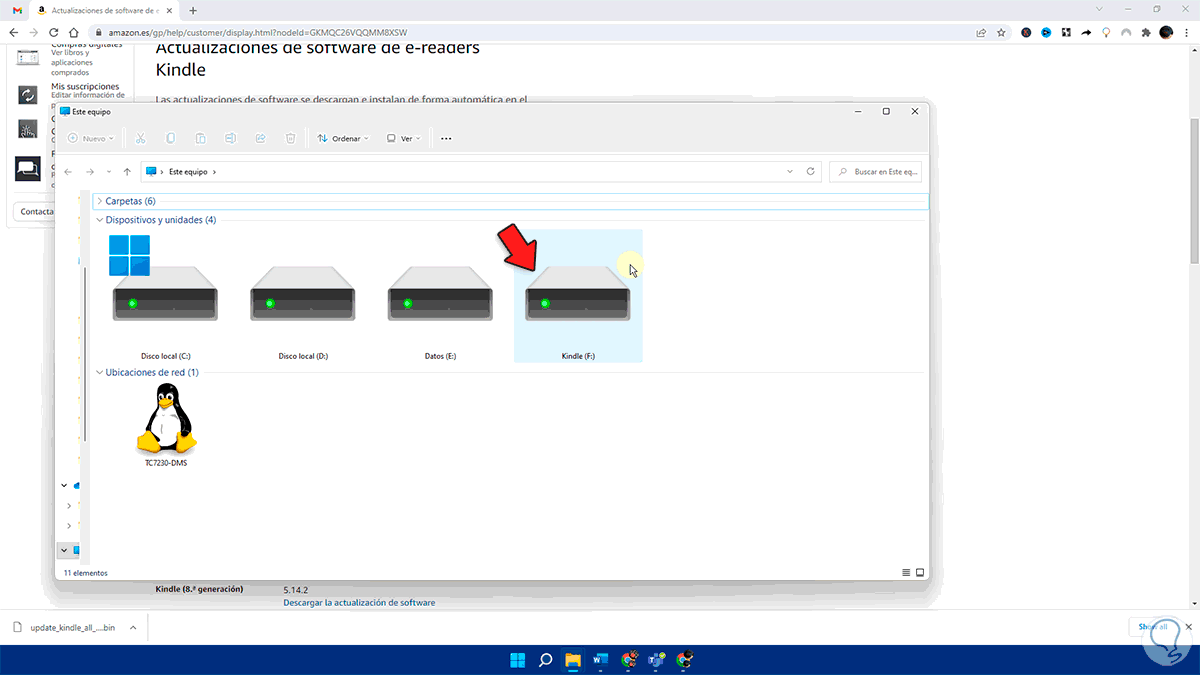
Task: Click Este equipo breadcrumb in address bar
Action: coord(188,172)
